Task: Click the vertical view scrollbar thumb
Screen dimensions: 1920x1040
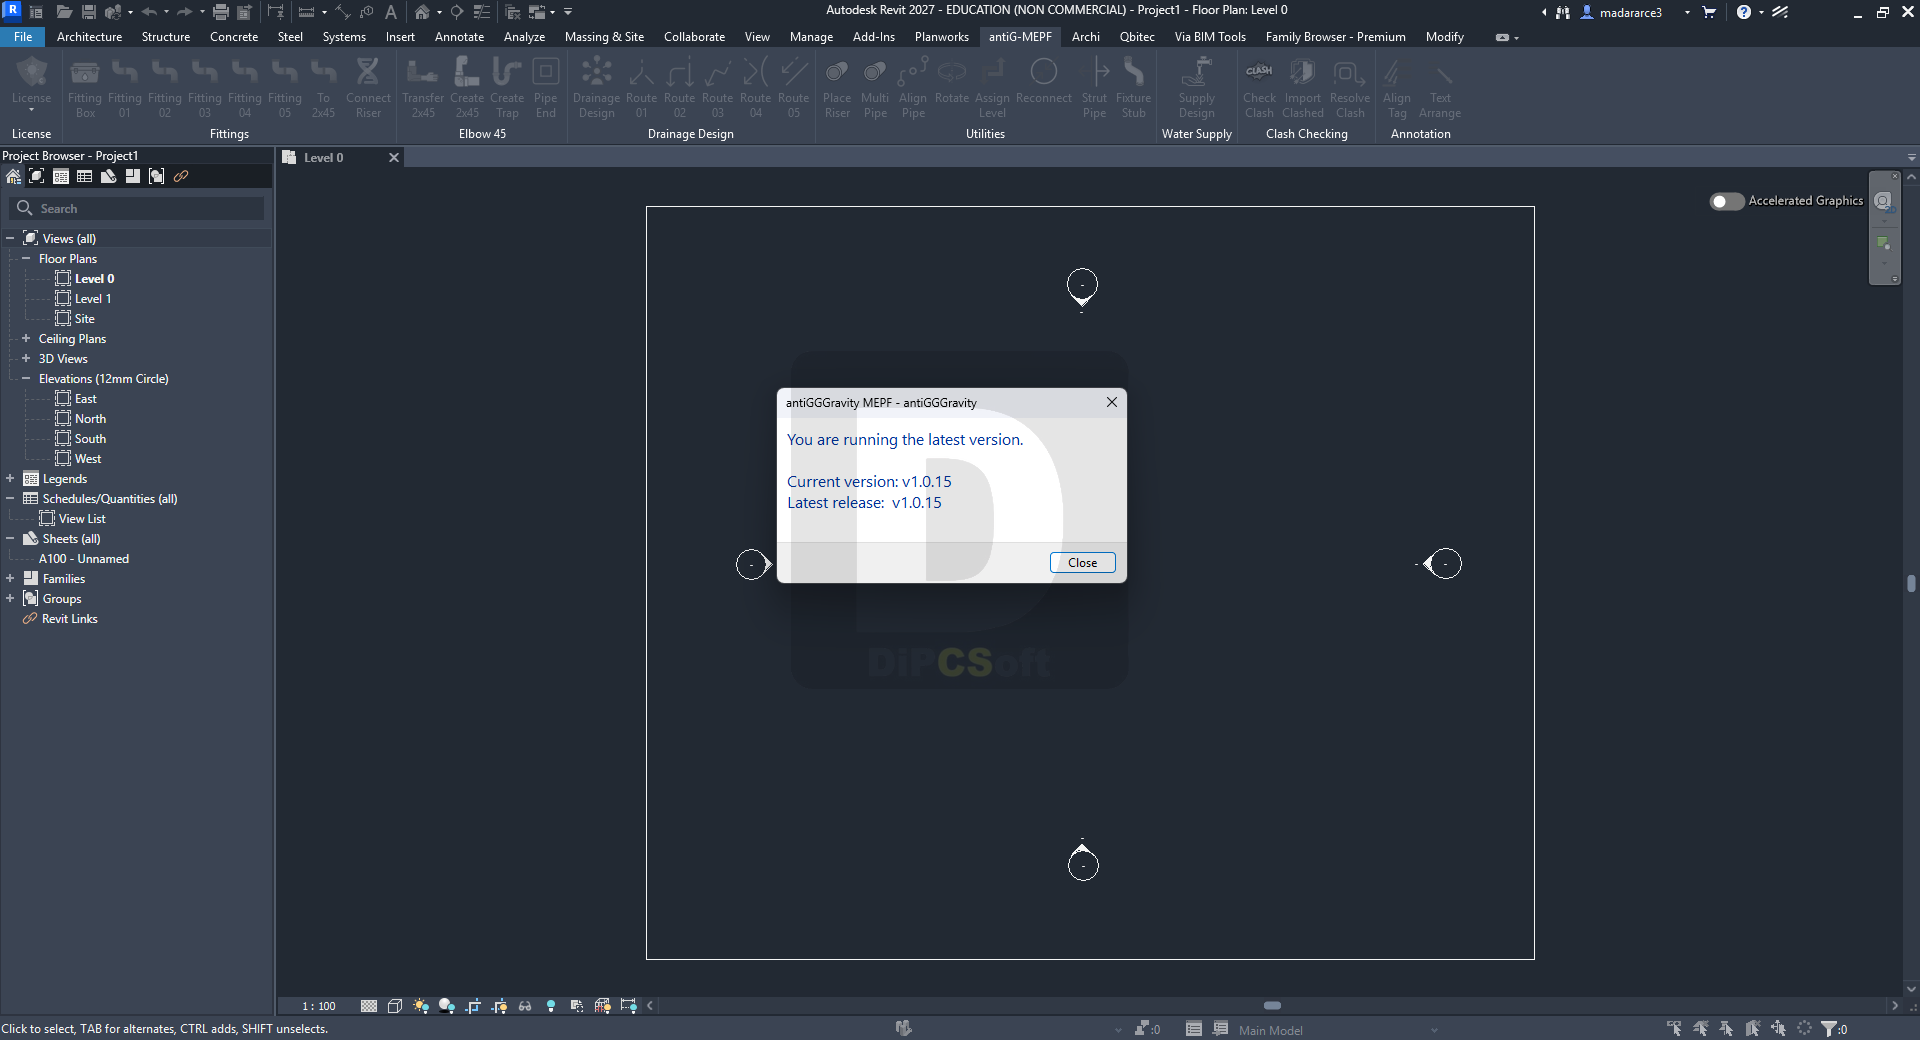Action: coord(1911,583)
